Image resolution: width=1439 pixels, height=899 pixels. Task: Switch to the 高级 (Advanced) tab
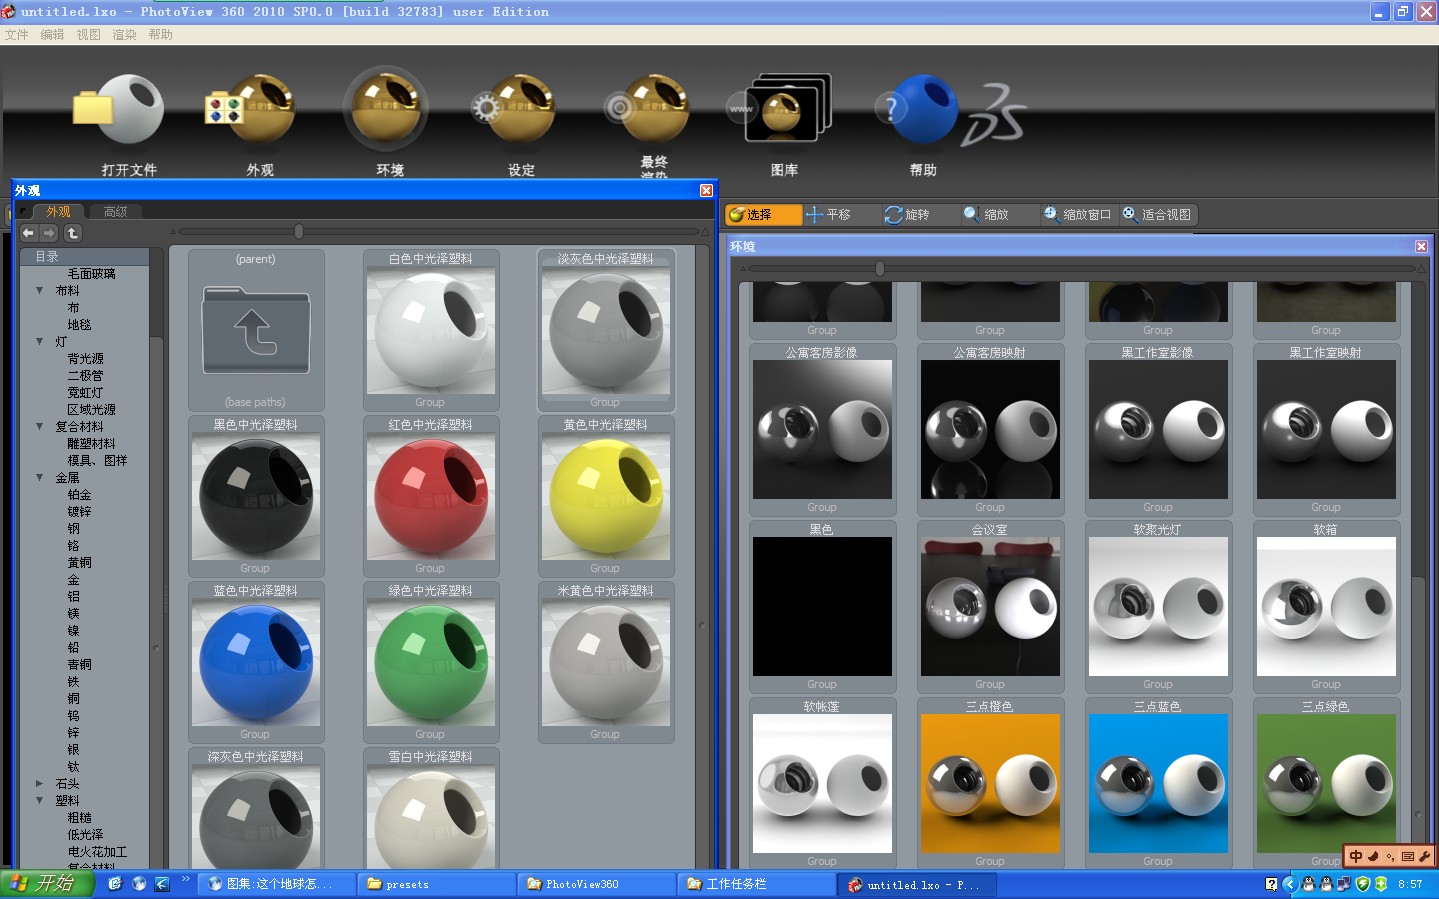tap(116, 212)
